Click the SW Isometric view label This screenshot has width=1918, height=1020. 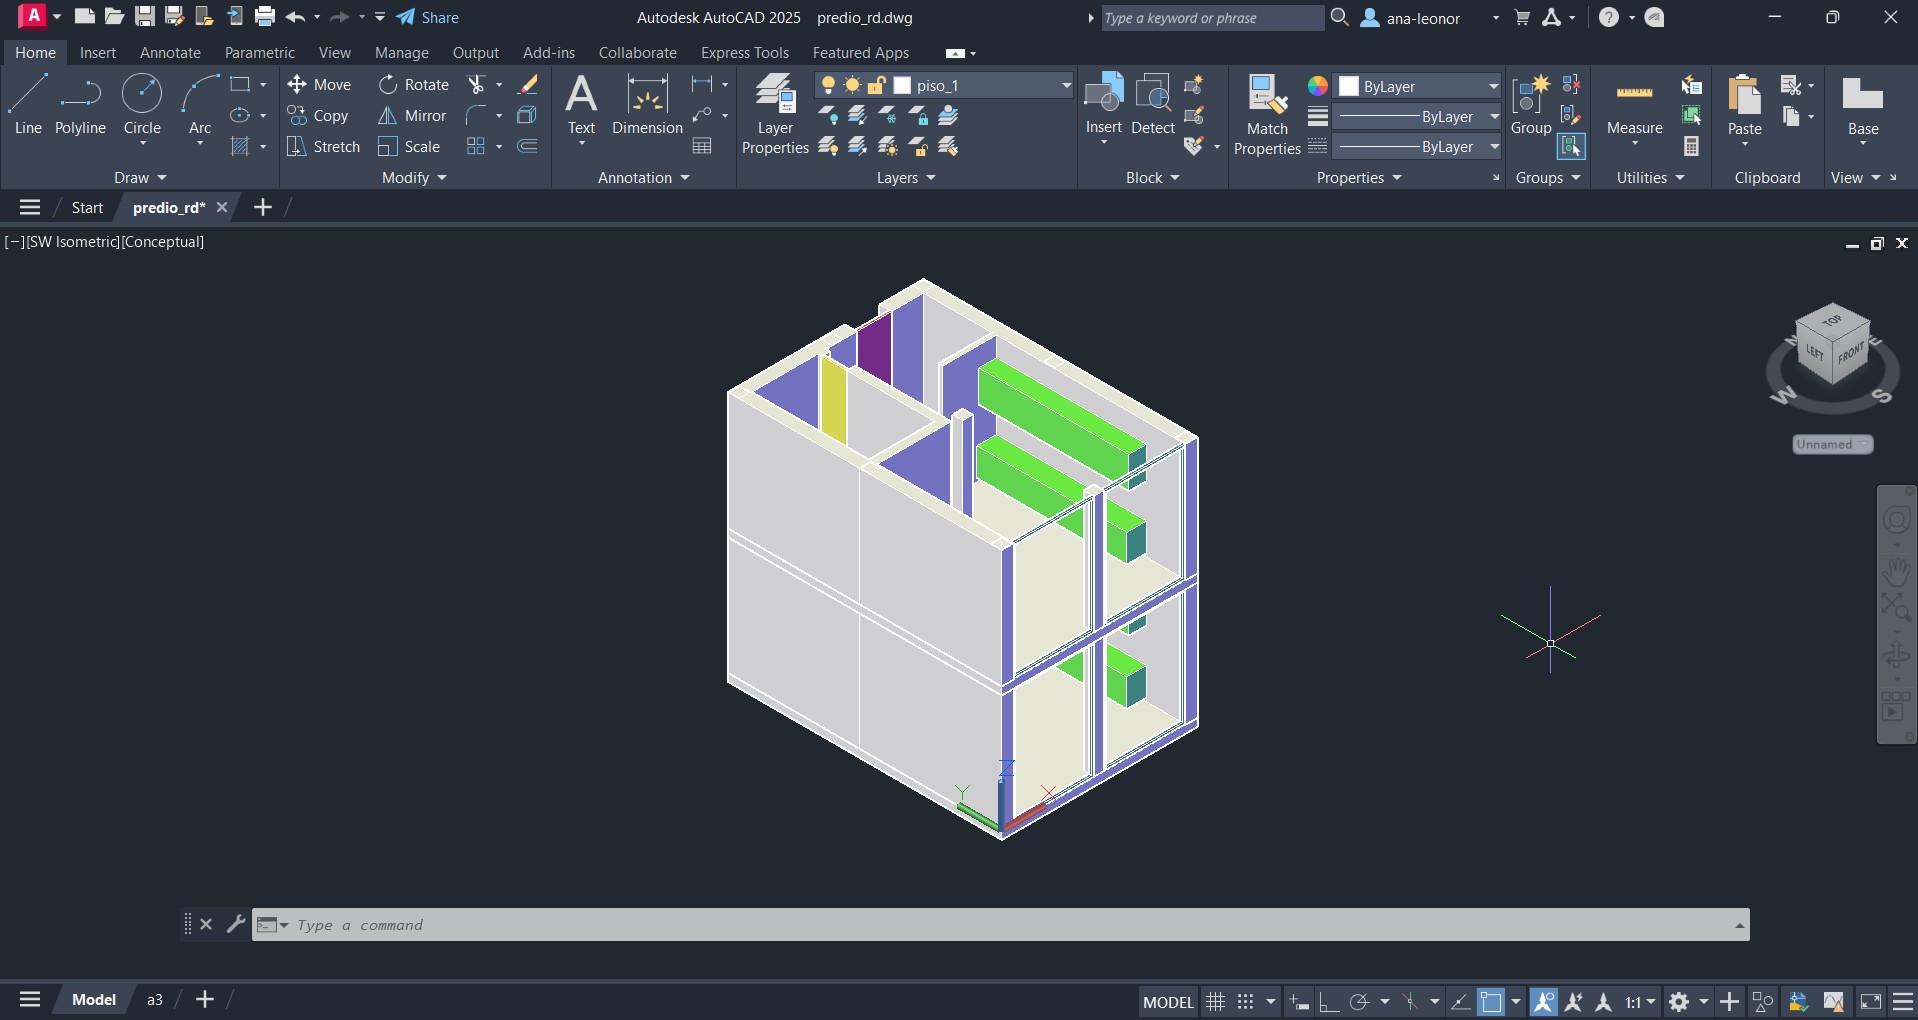coord(73,242)
